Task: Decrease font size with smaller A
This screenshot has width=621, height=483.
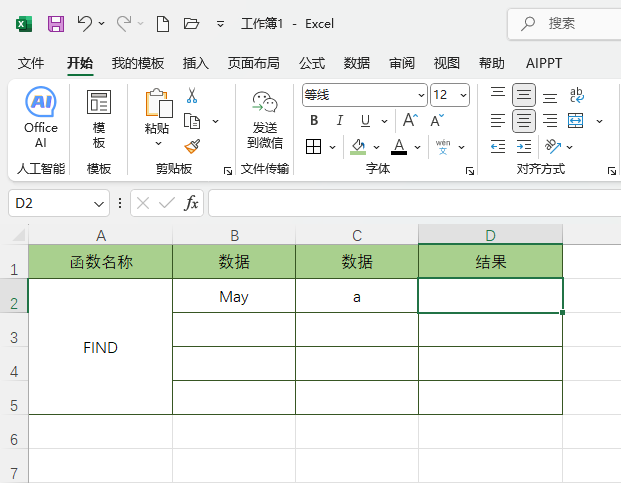Action: coord(437,120)
